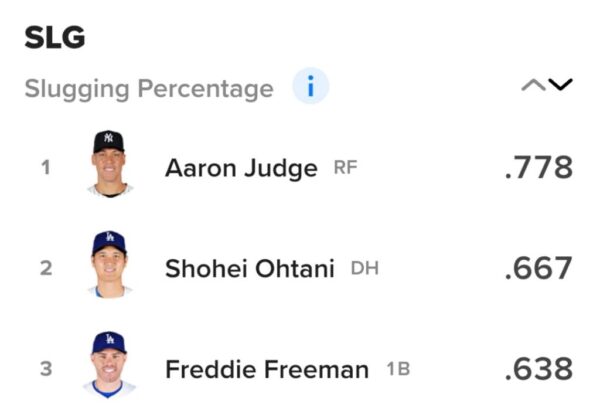Click the RF position label
The image size is (600, 411).
[345, 169]
